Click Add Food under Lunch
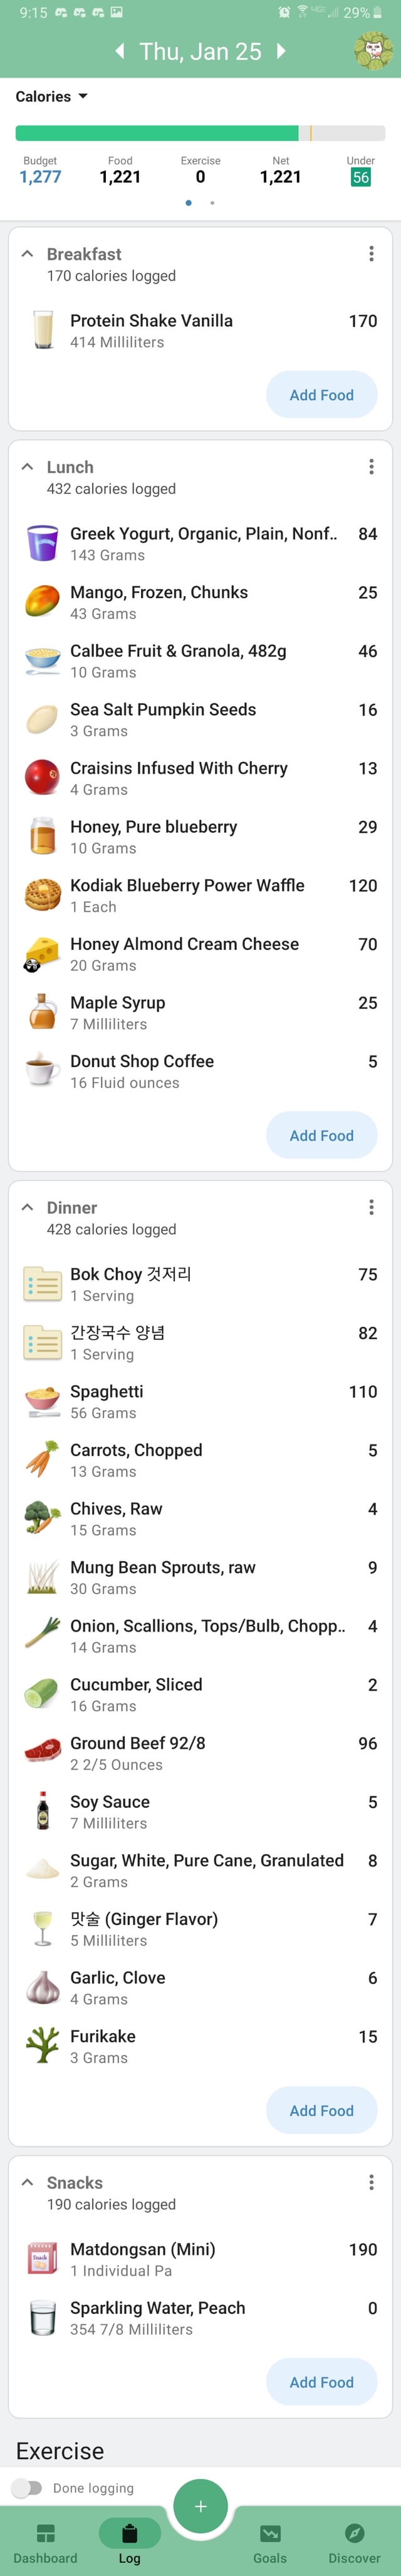Image resolution: width=401 pixels, height=2576 pixels. point(321,1135)
